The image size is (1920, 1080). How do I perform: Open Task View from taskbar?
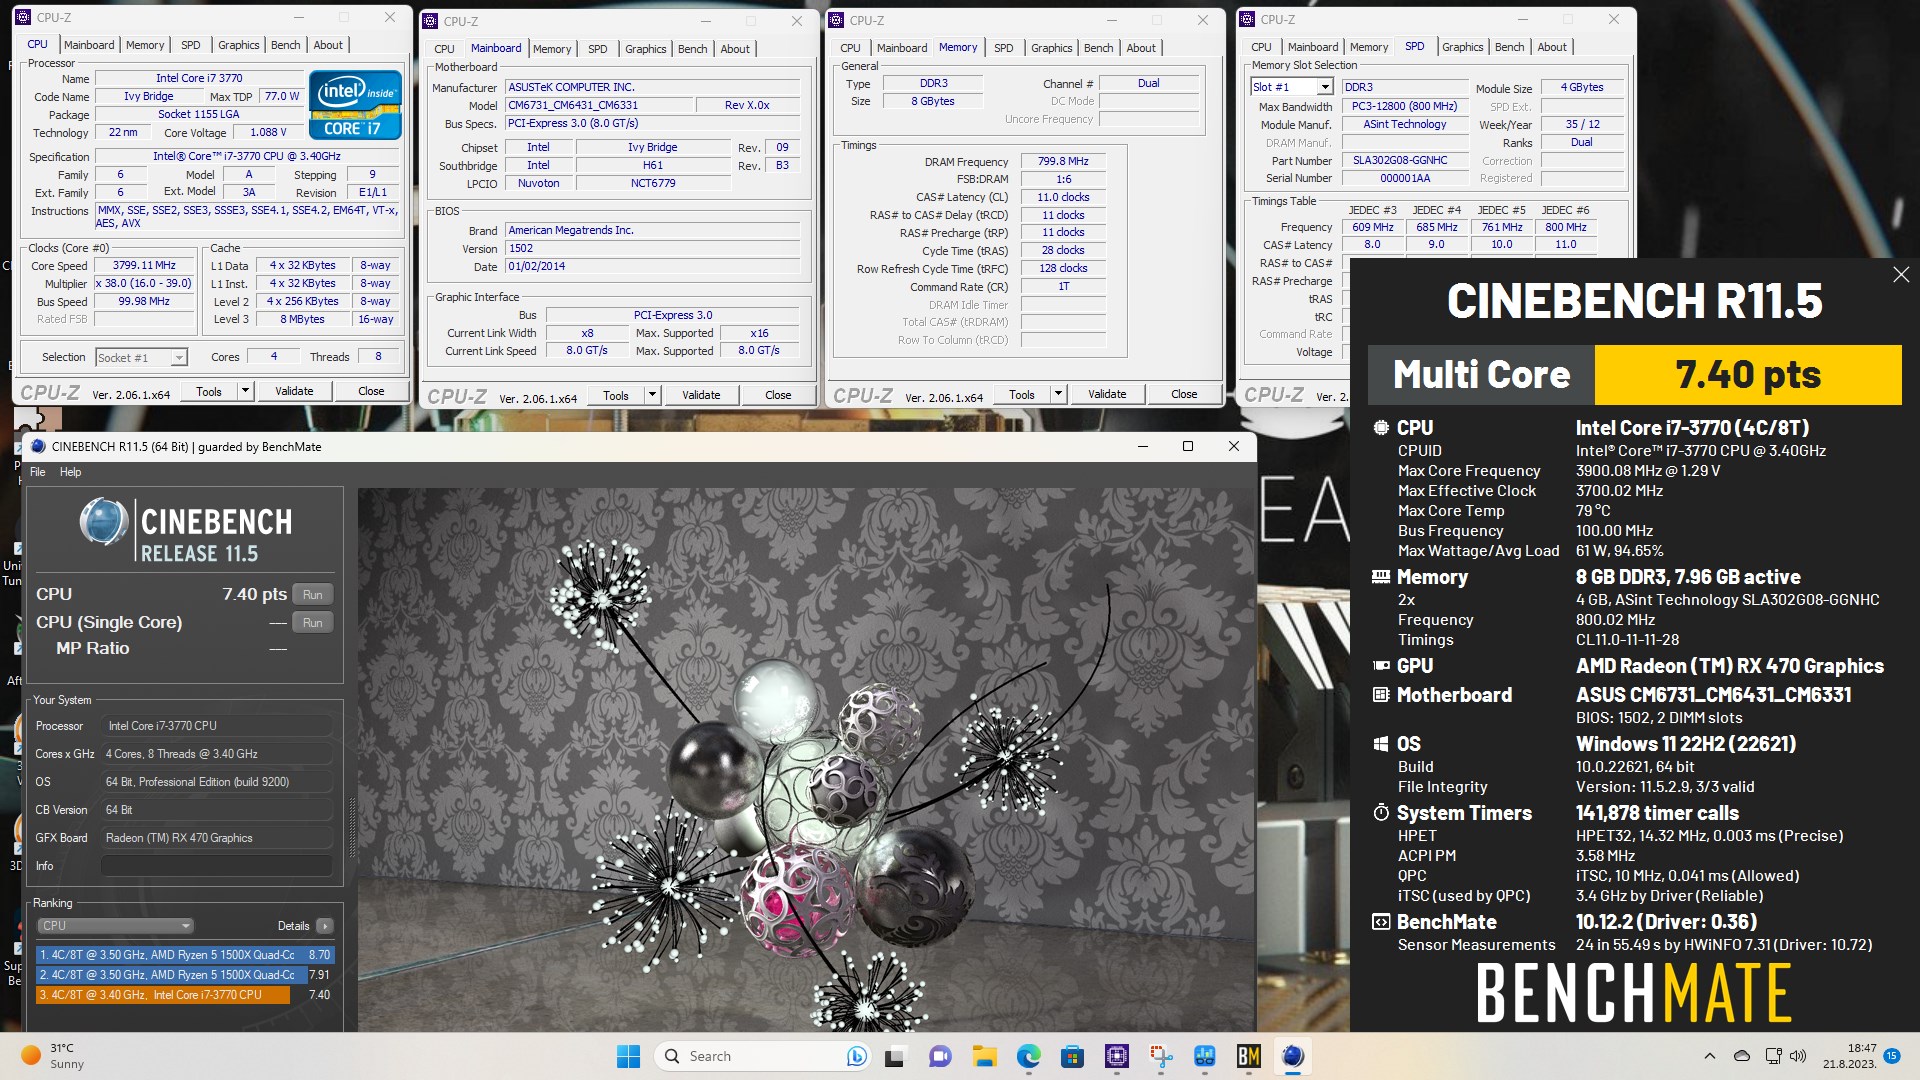tap(895, 1056)
